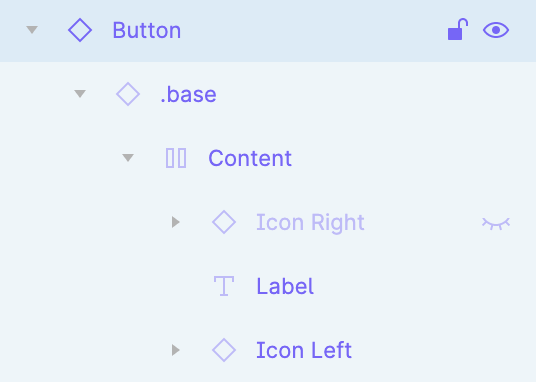Select the Icon Left layer name
The height and width of the screenshot is (384, 536).
[304, 350]
